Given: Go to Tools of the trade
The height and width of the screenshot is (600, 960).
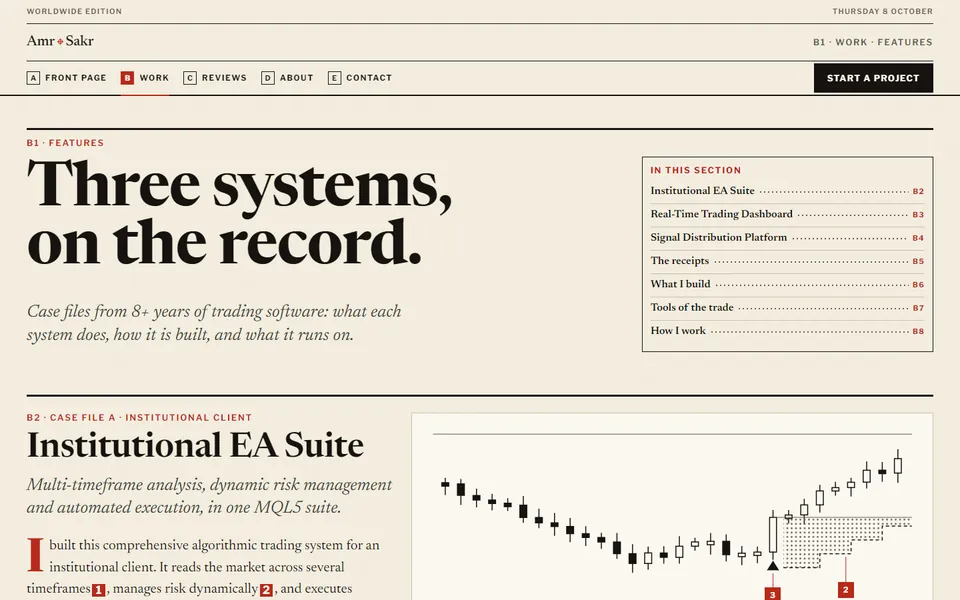Looking at the screenshot, I should pos(787,307).
